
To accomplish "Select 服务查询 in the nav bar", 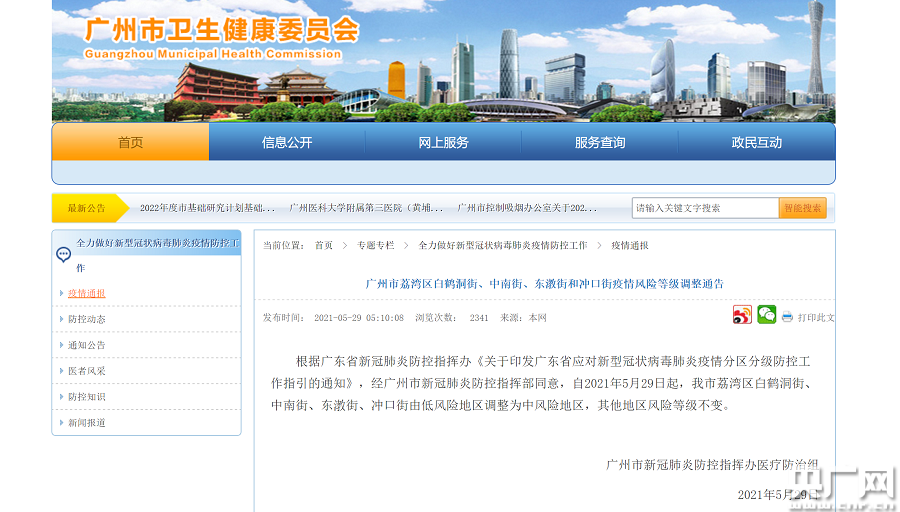I will (x=600, y=142).
